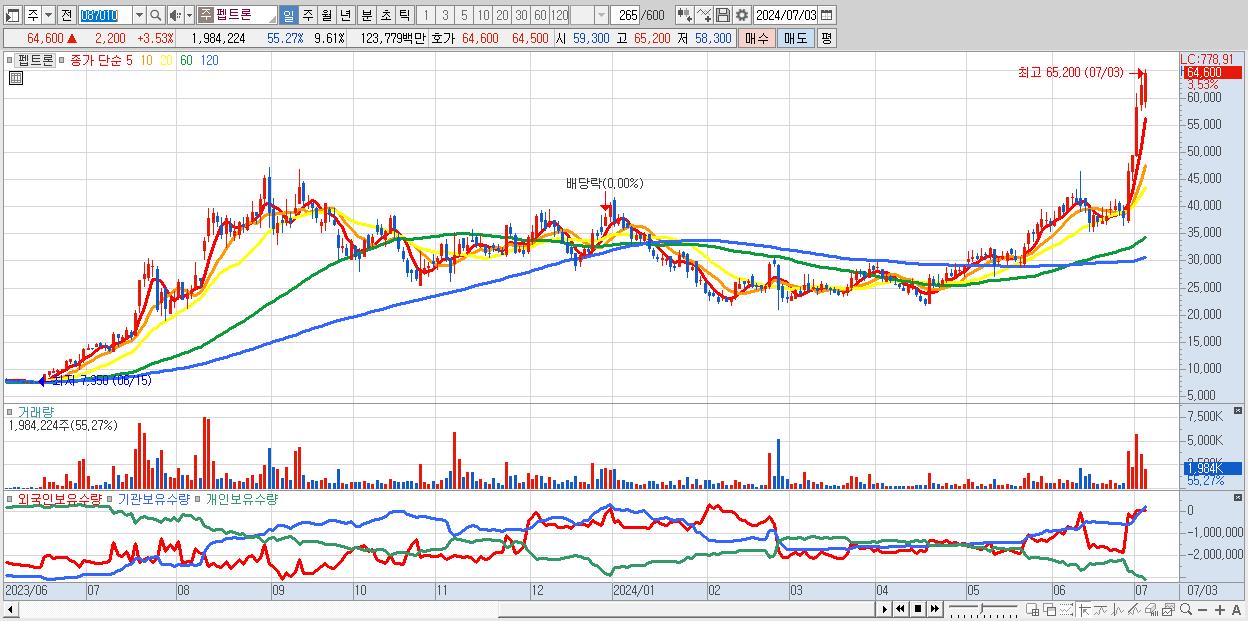Select the 분 (minute) period toggle
Screen dimensions: 1248x621
(x=366, y=15)
